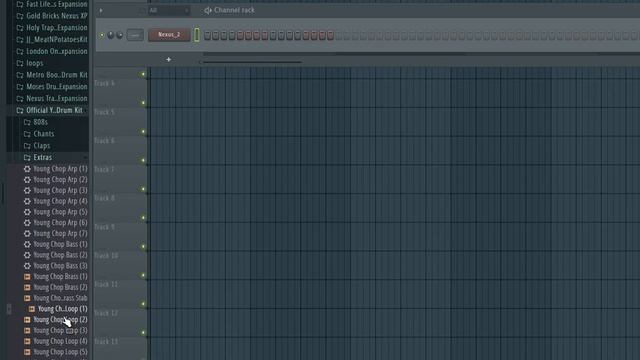The height and width of the screenshot is (360, 640).
Task: Expand Moses Dru..Expansion folder
Action: pos(52,87)
